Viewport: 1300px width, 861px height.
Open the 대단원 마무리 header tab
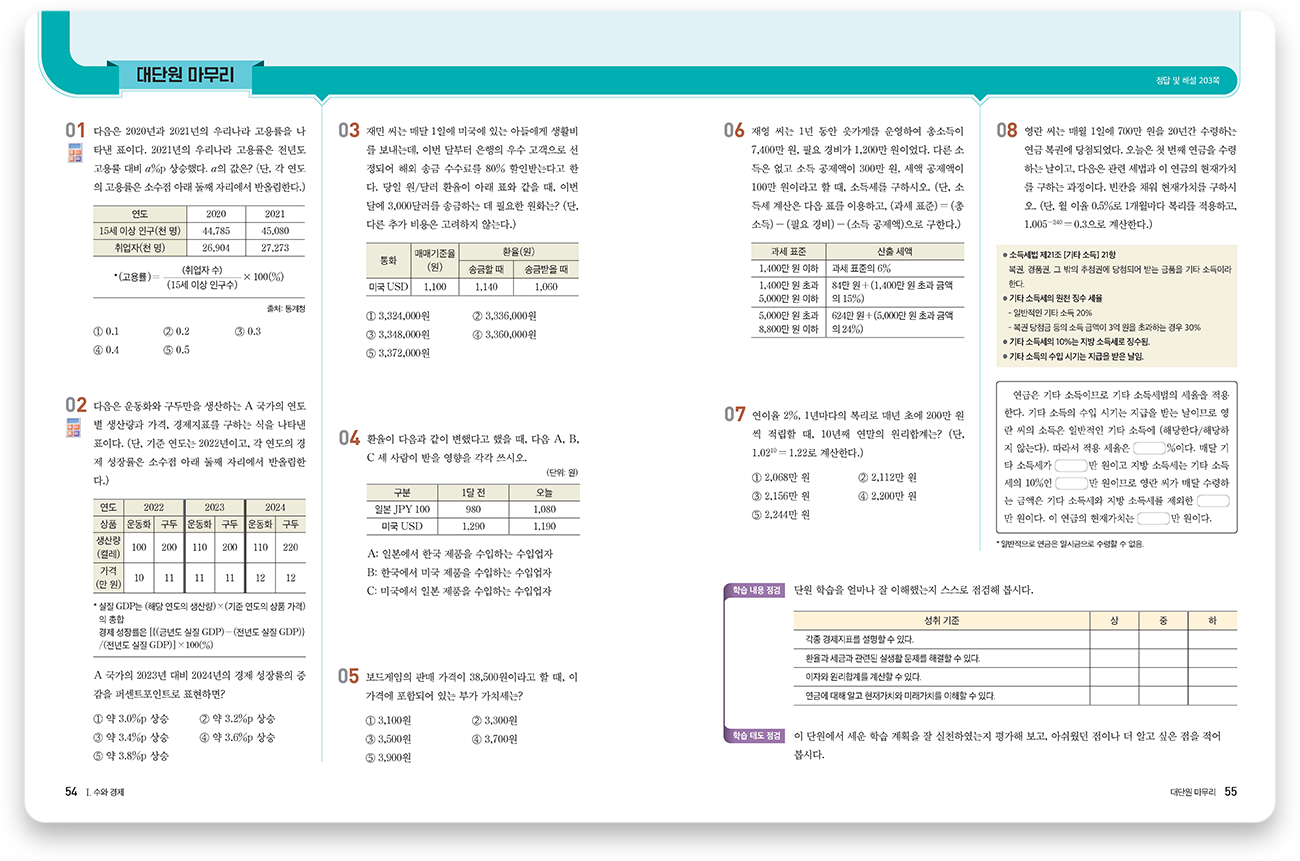coord(183,76)
